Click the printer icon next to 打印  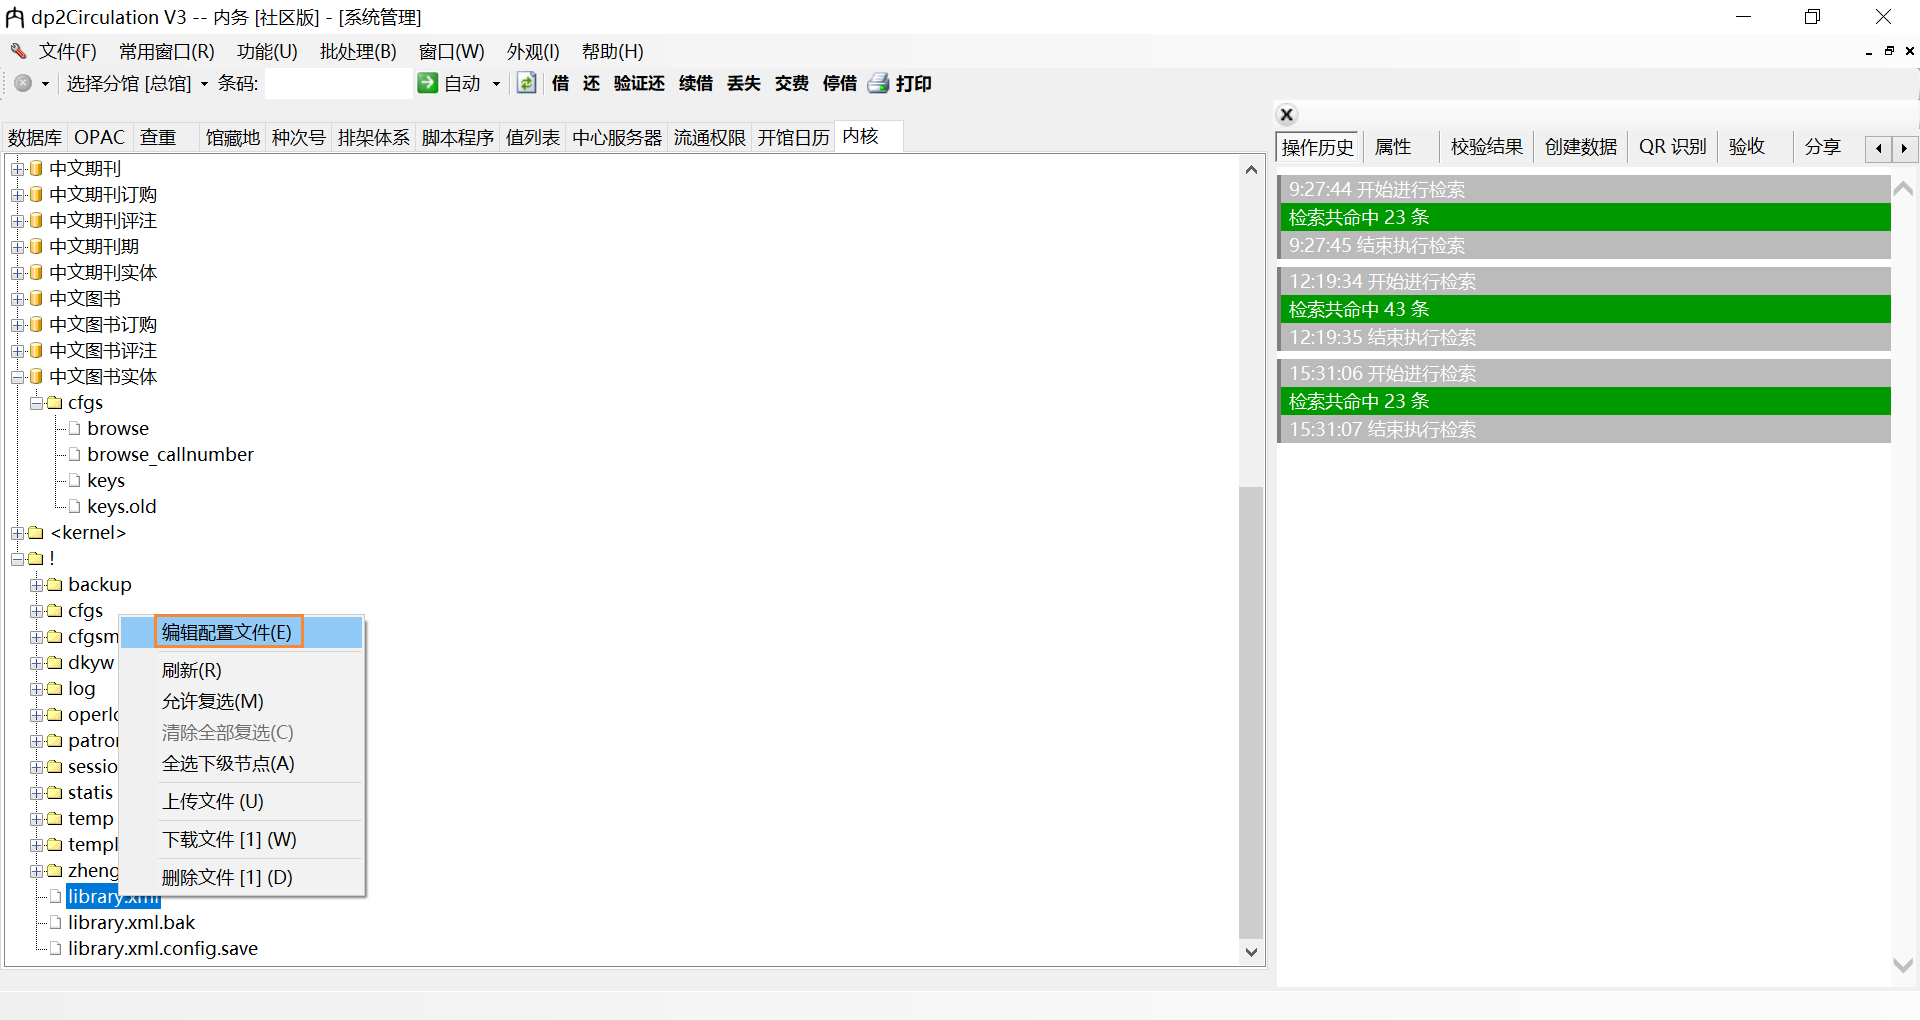[x=878, y=83]
